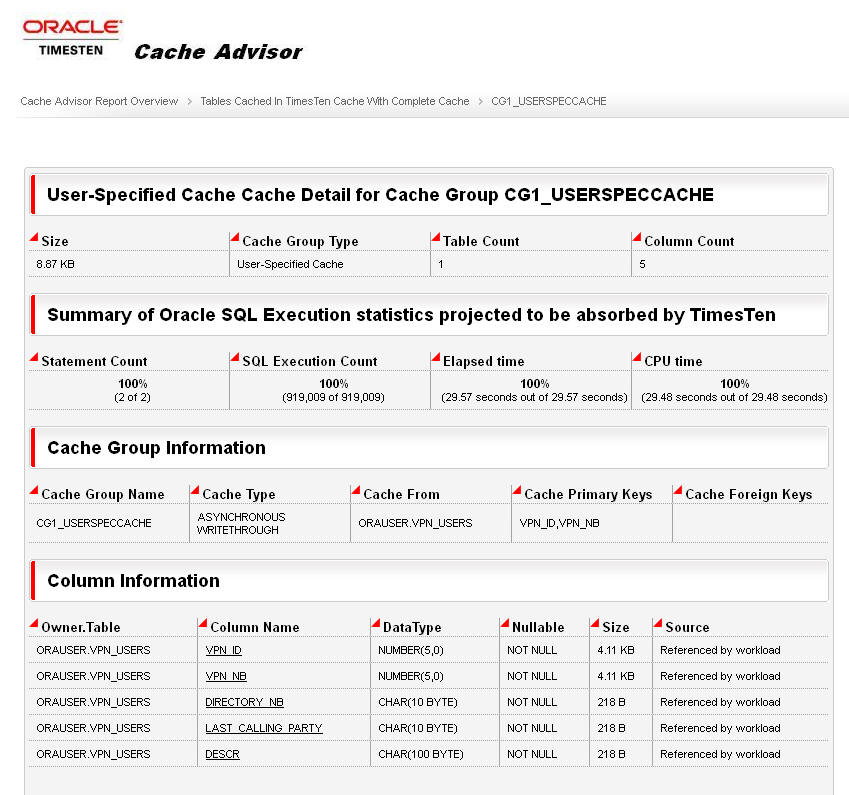Screen dimensions: 849x795
Task: Click the red marker beside Cache Primary Keys
Action: point(517,490)
